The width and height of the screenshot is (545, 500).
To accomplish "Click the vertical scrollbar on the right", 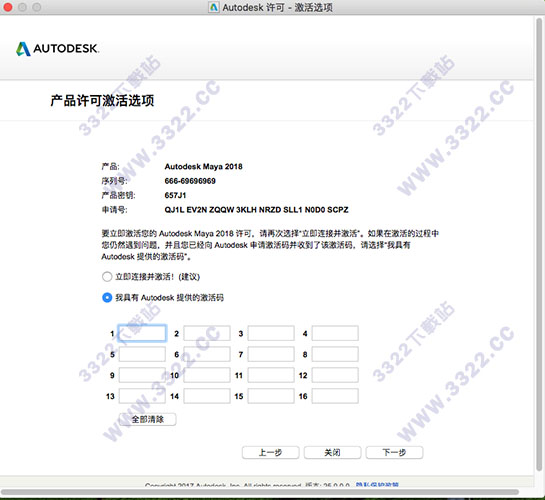I will pyautogui.click(x=539, y=243).
